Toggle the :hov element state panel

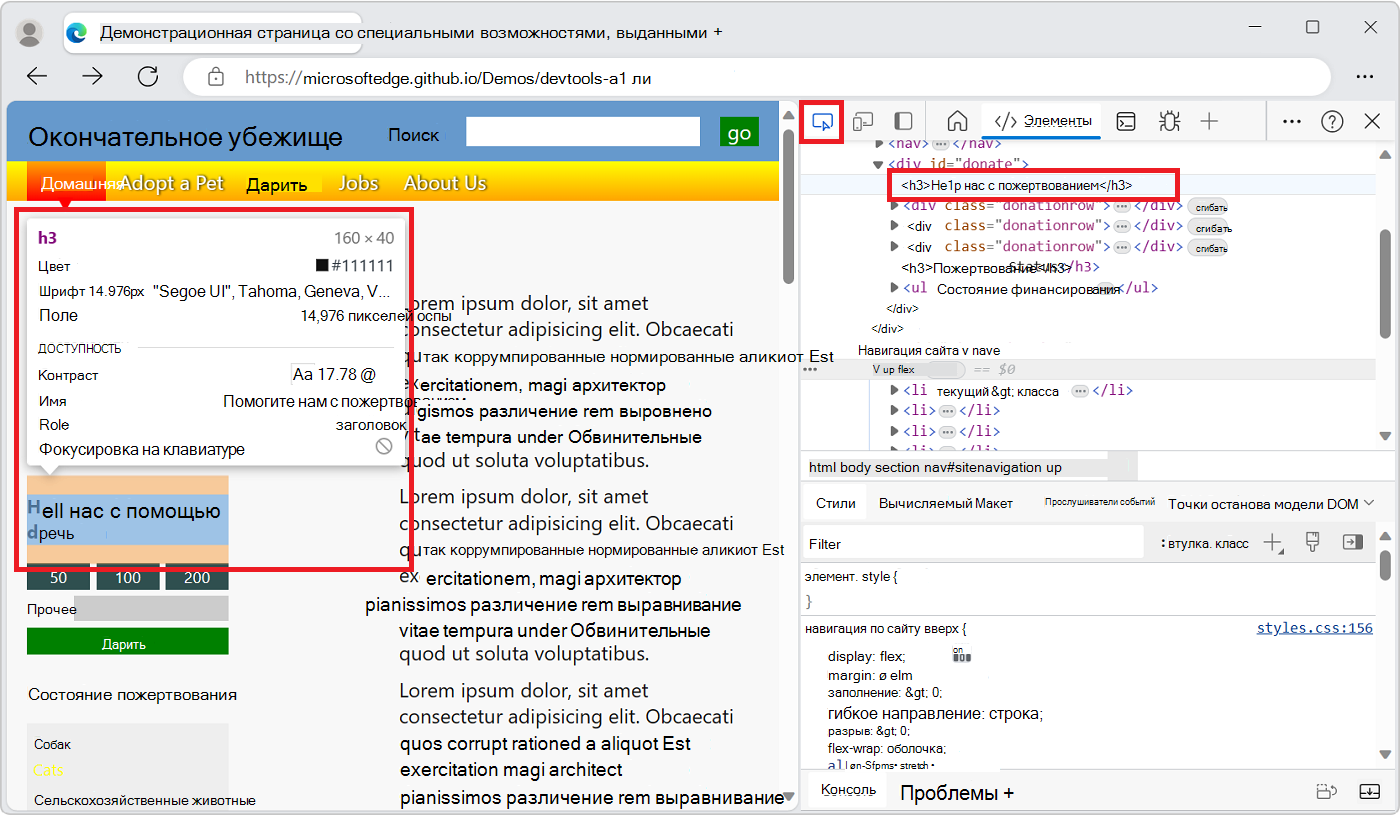pyautogui.click(x=1205, y=543)
